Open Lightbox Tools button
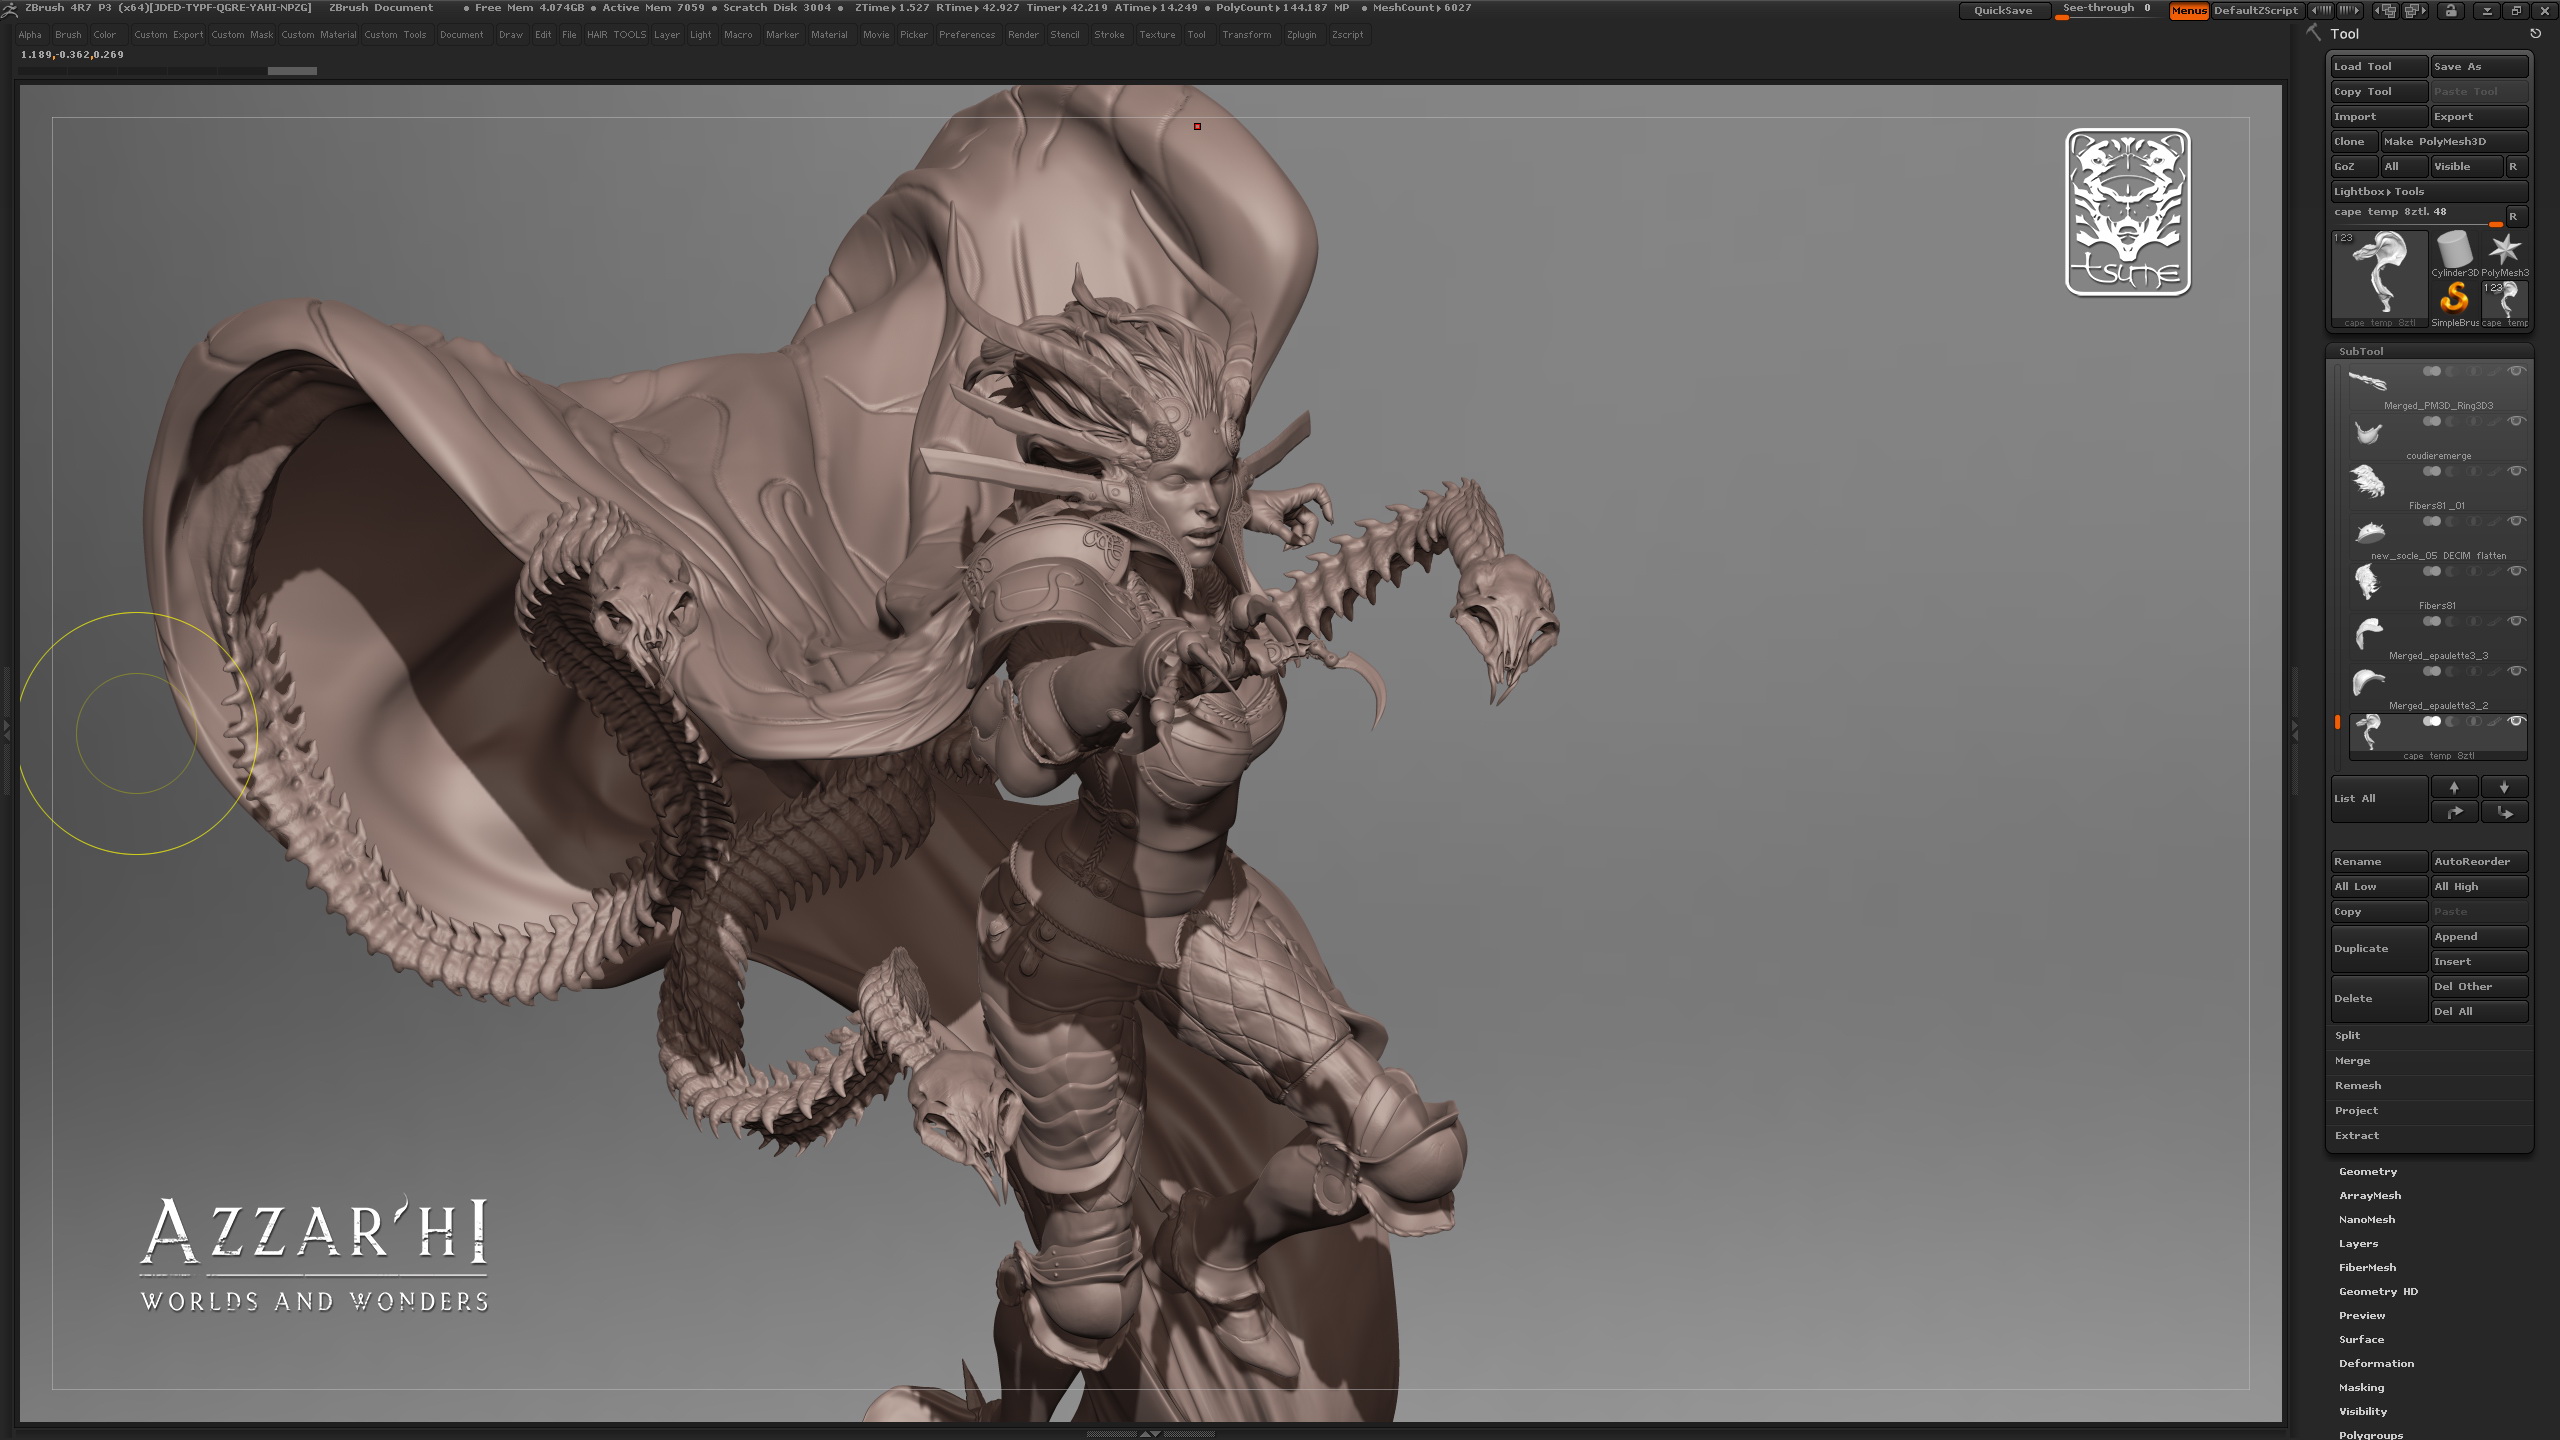The height and width of the screenshot is (1440, 2560). (2429, 192)
